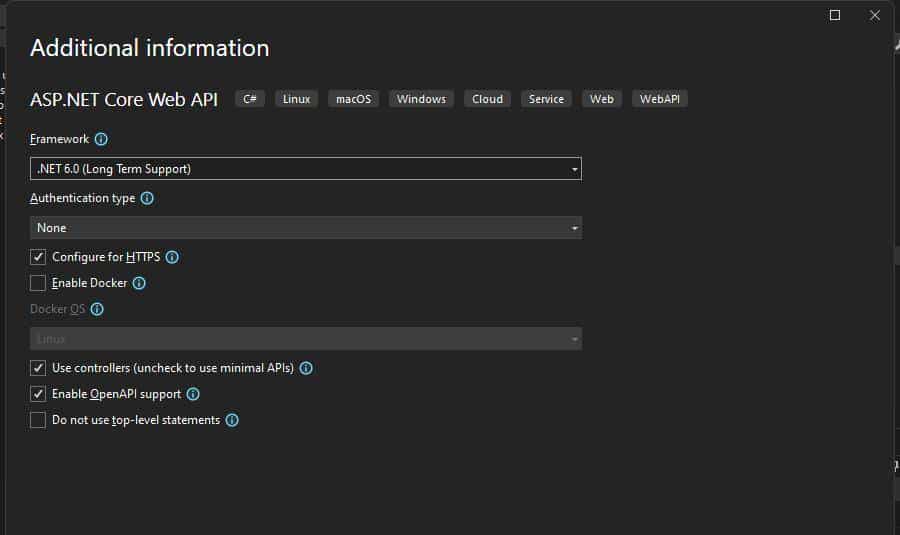The width and height of the screenshot is (900, 535).
Task: Select the Cloud tag
Action: point(487,99)
